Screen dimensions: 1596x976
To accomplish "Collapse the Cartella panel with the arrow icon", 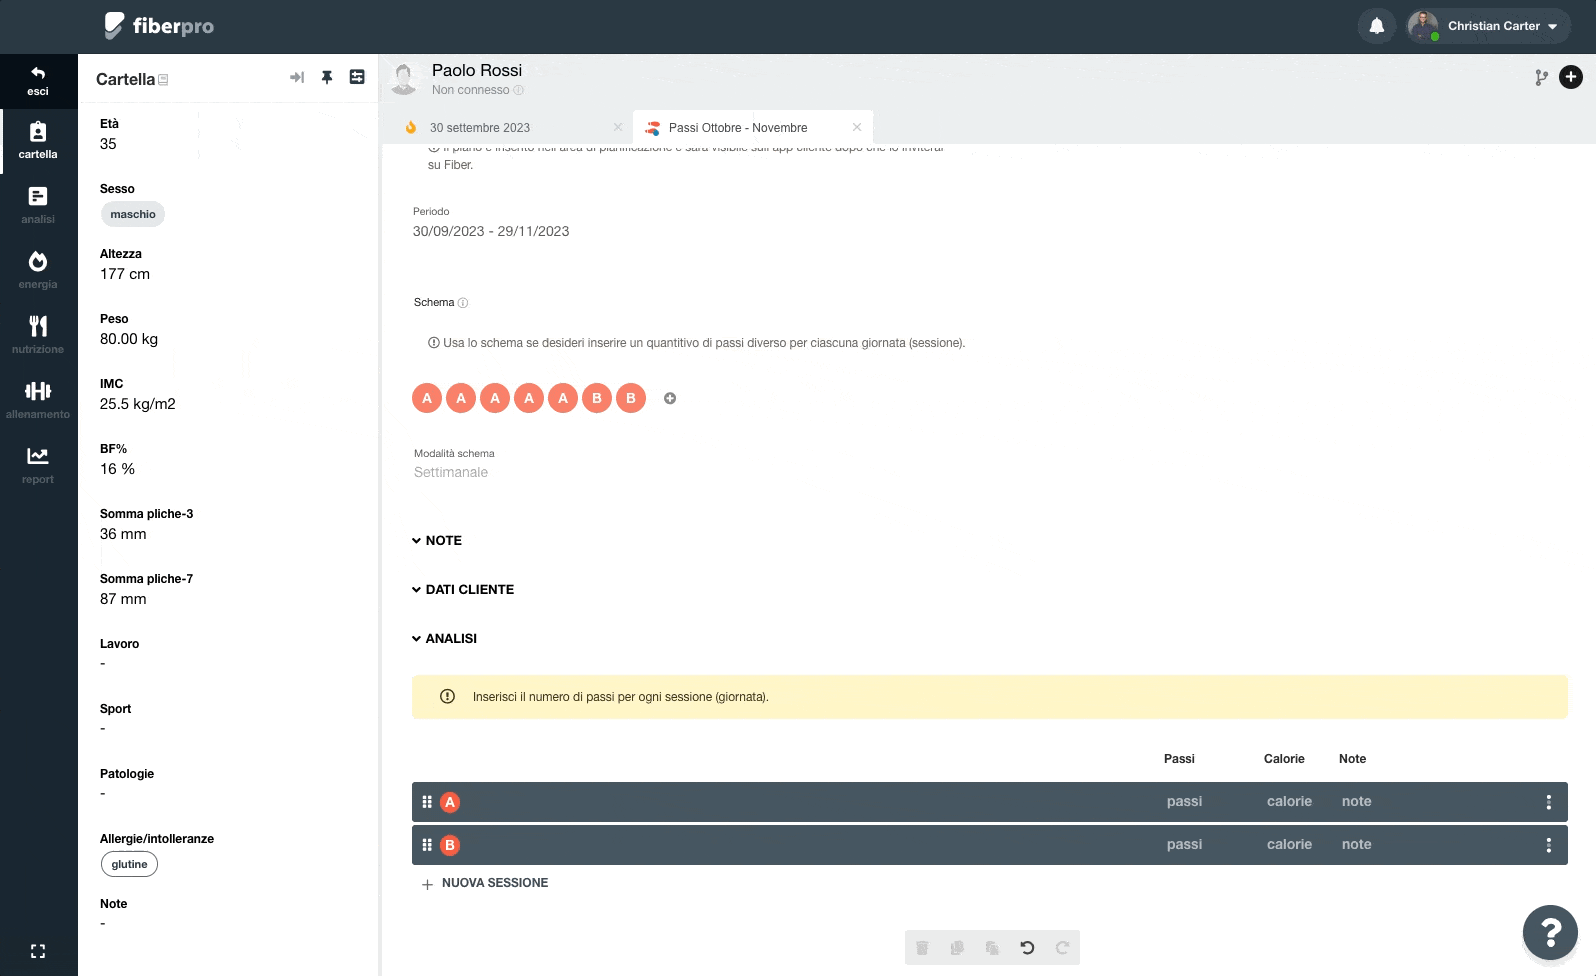I will (x=297, y=77).
